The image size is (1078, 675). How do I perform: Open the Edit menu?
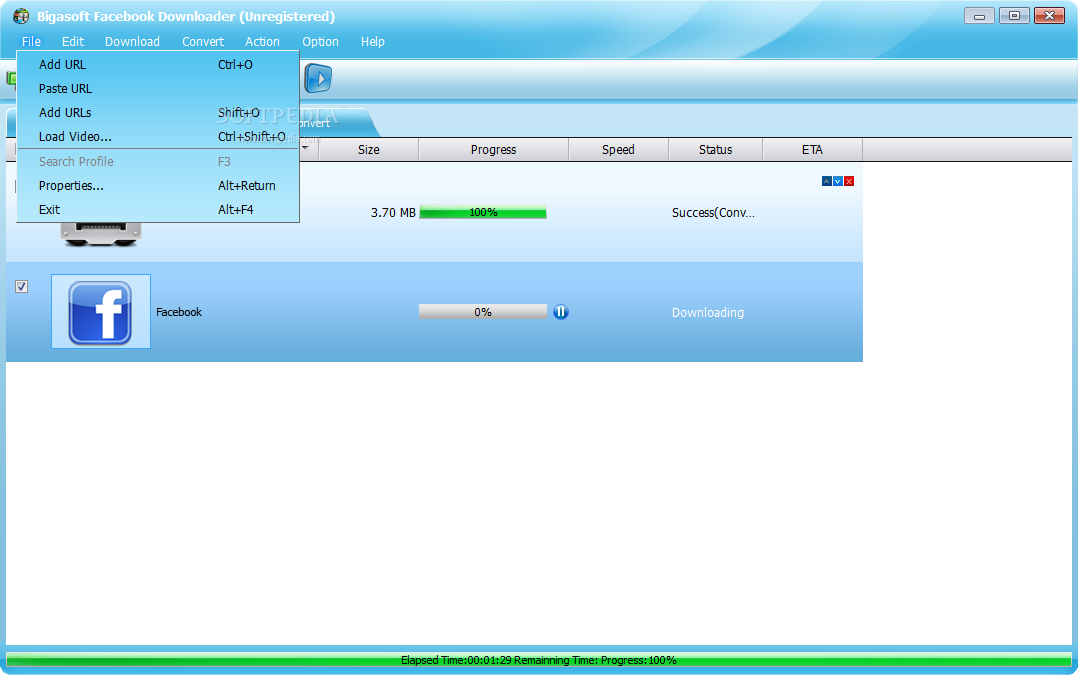pos(73,41)
